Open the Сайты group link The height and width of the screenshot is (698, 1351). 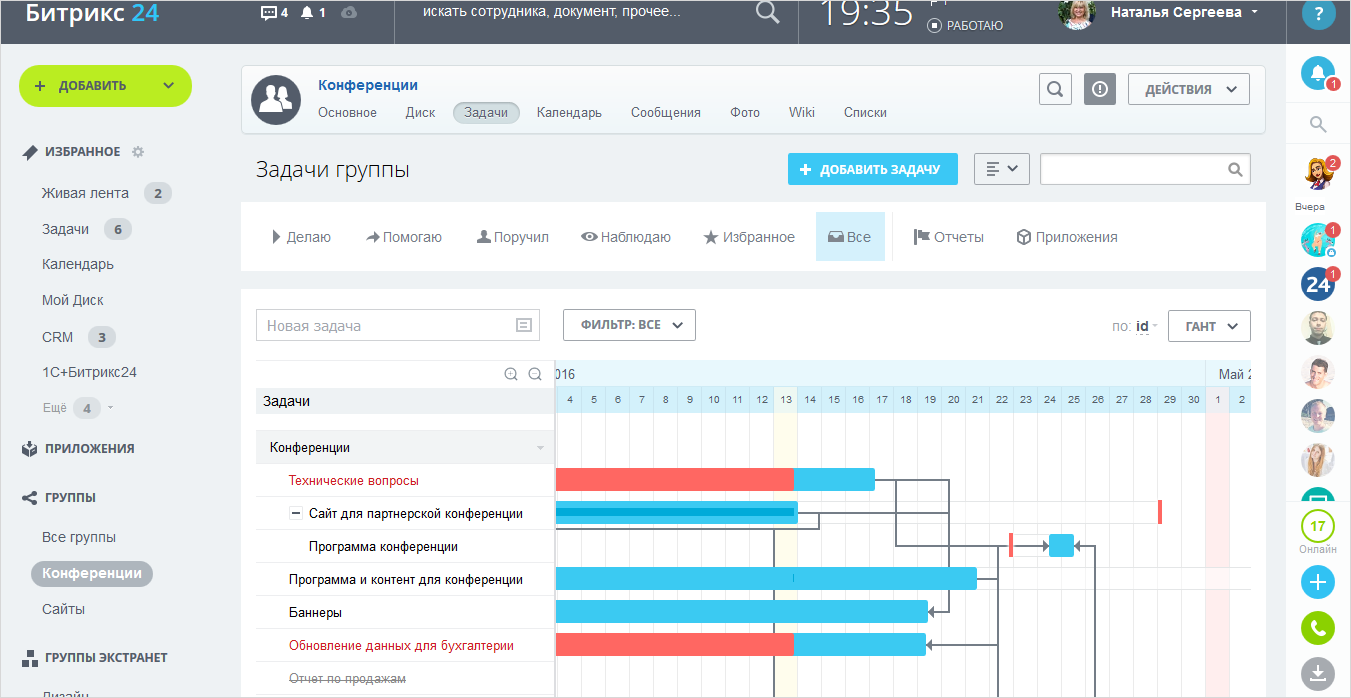pos(63,609)
